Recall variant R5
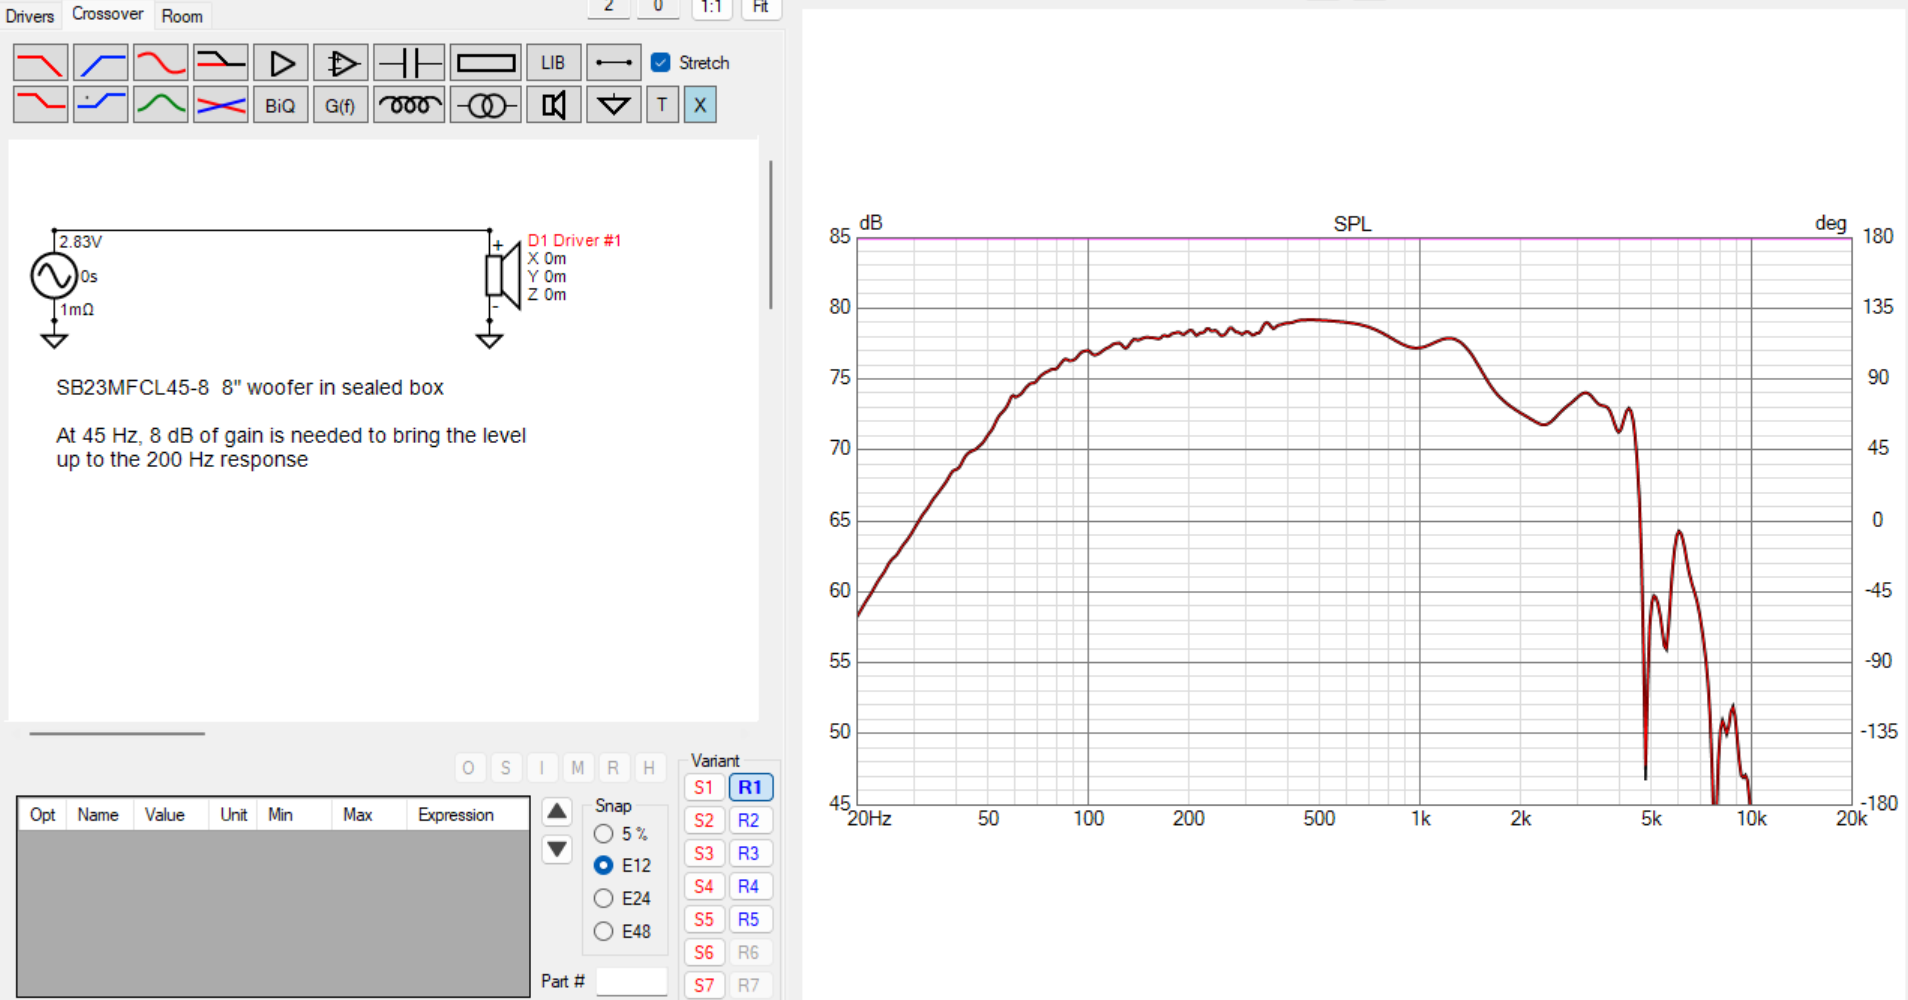Image resolution: width=1908 pixels, height=1000 pixels. point(749,919)
